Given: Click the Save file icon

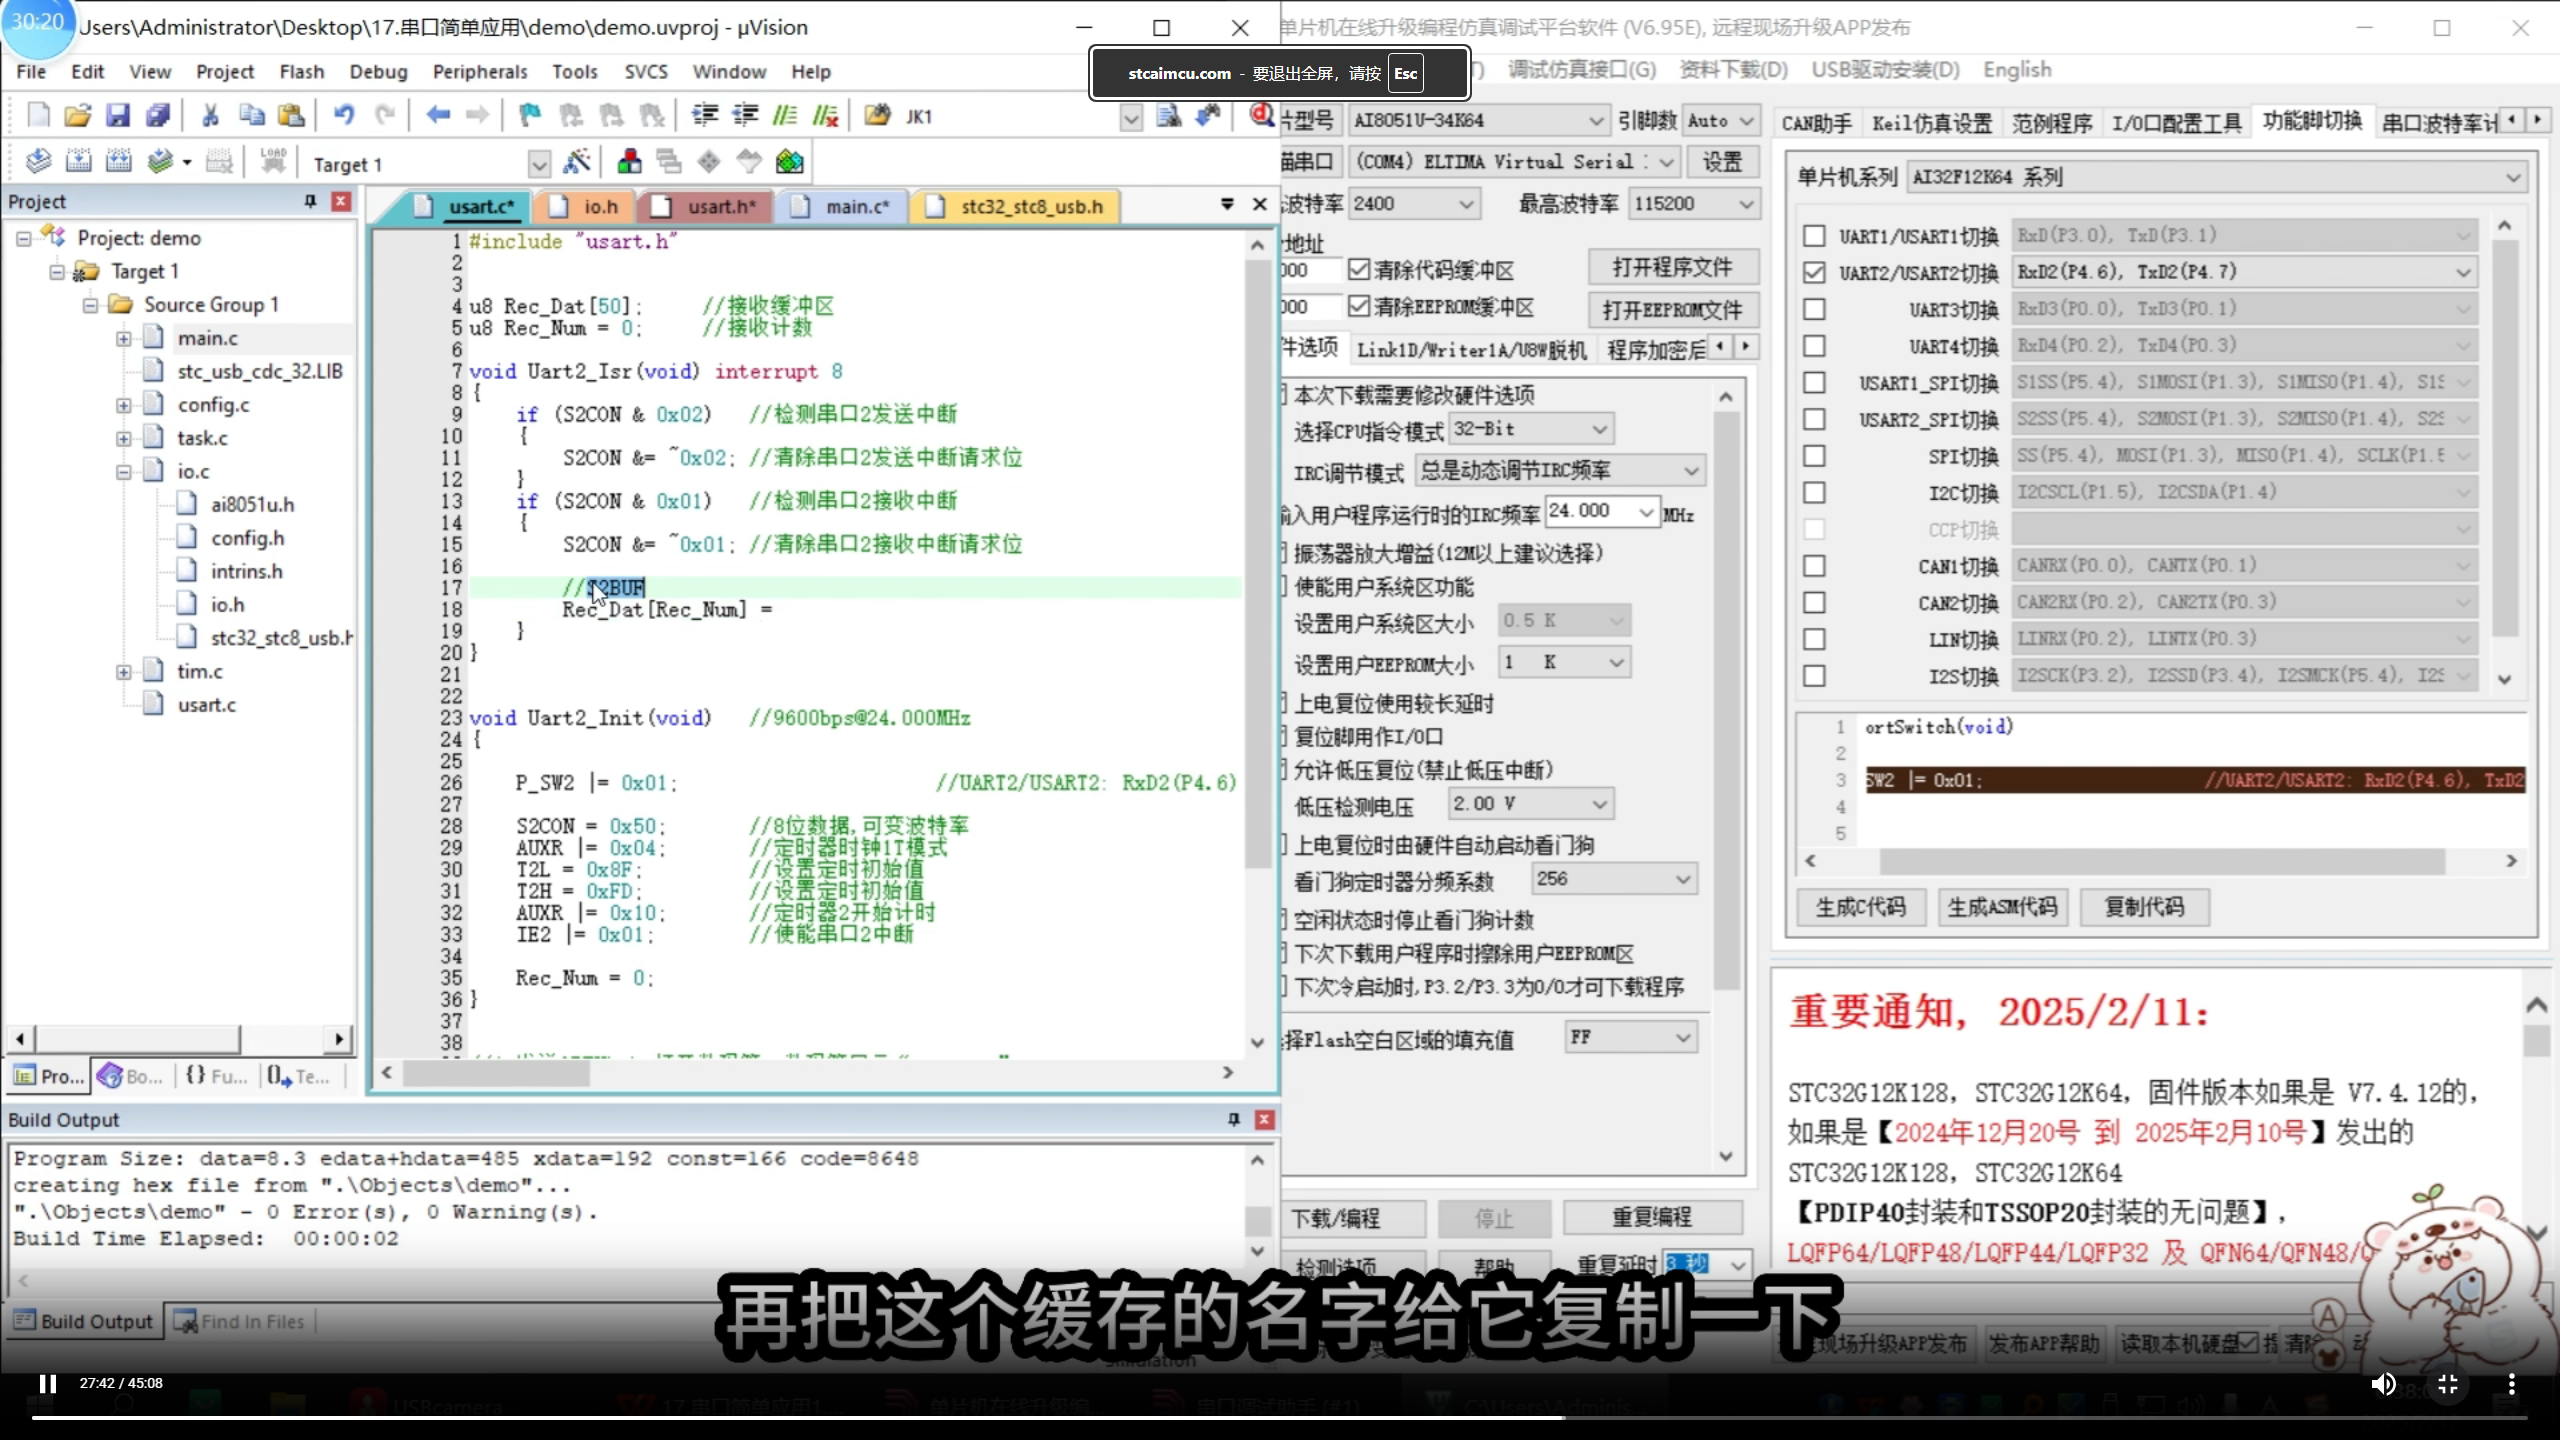Looking at the screenshot, I should coord(118,115).
